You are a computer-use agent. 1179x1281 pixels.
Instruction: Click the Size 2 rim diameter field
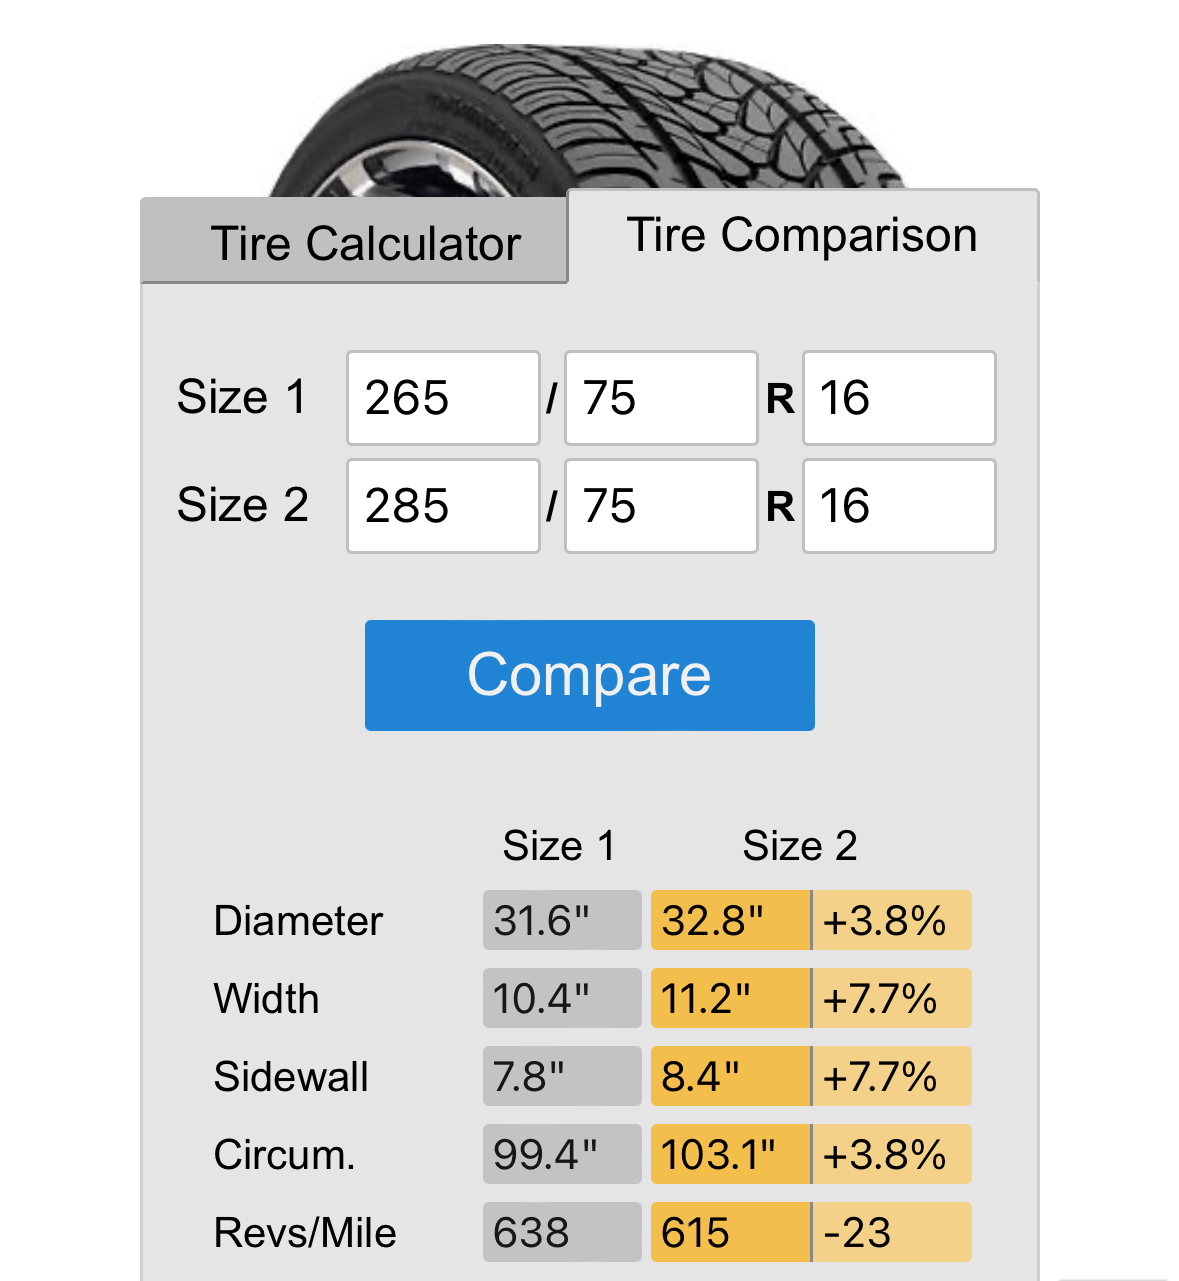pos(899,506)
